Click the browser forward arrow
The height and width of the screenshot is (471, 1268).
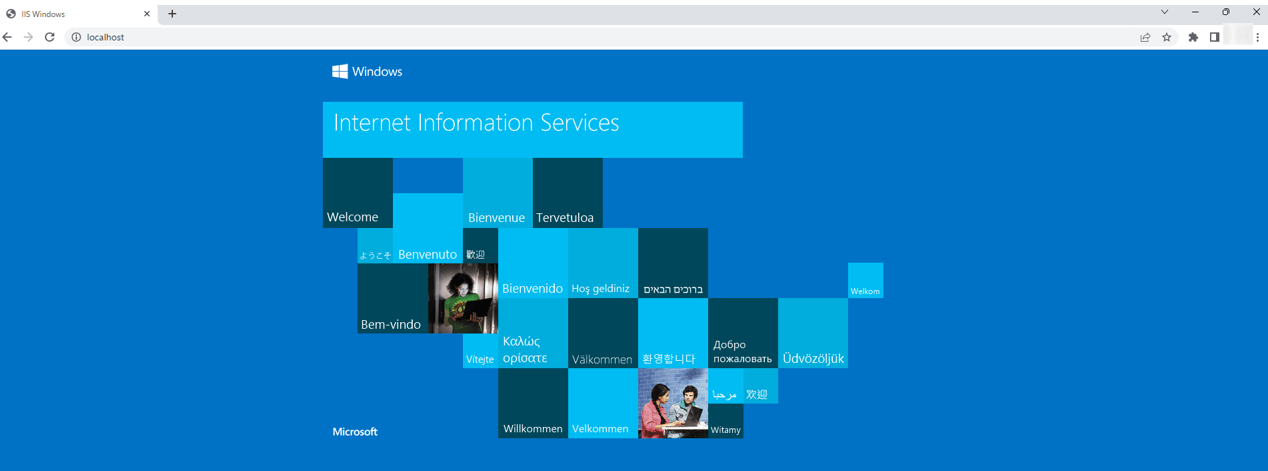coord(28,37)
